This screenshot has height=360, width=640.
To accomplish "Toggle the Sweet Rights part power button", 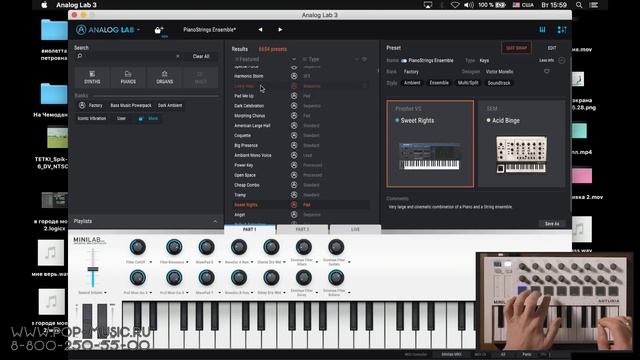I will (x=397, y=120).
